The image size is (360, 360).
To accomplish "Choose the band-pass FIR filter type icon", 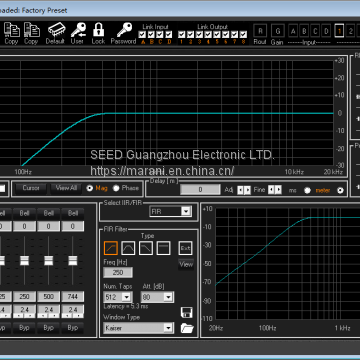I will 128,248.
